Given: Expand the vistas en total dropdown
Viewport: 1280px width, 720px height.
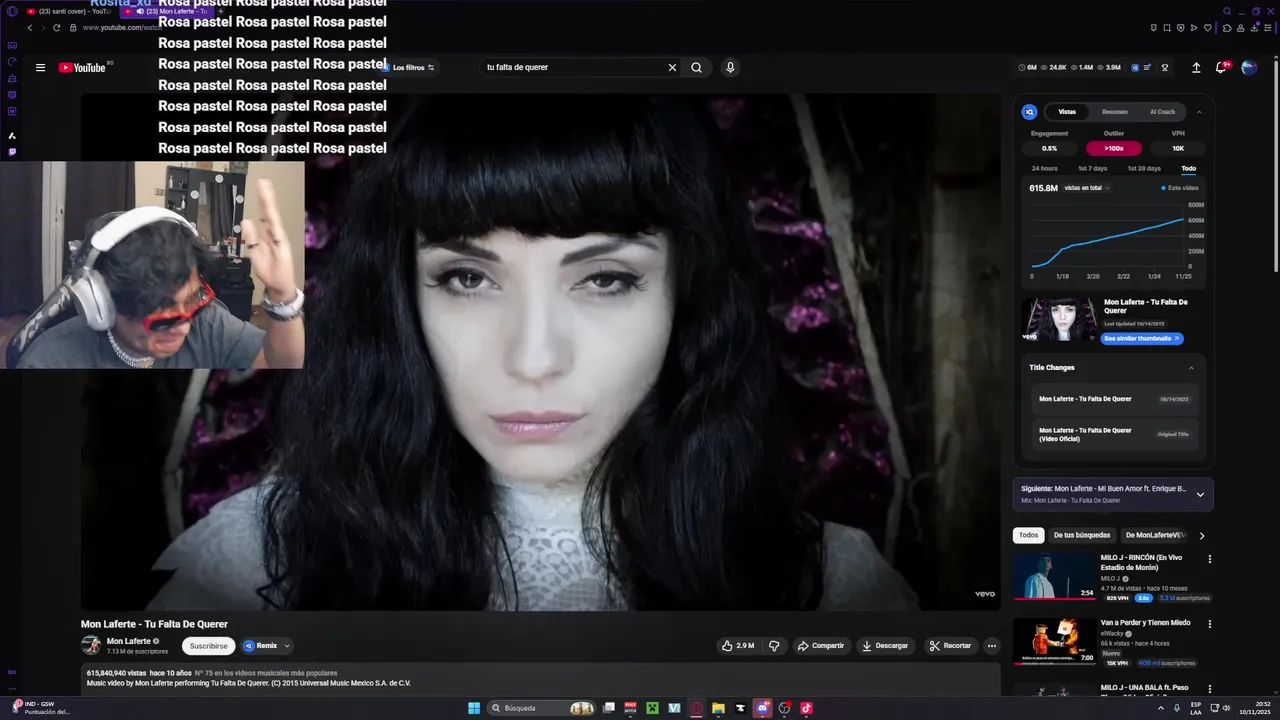Looking at the screenshot, I should (x=1087, y=188).
